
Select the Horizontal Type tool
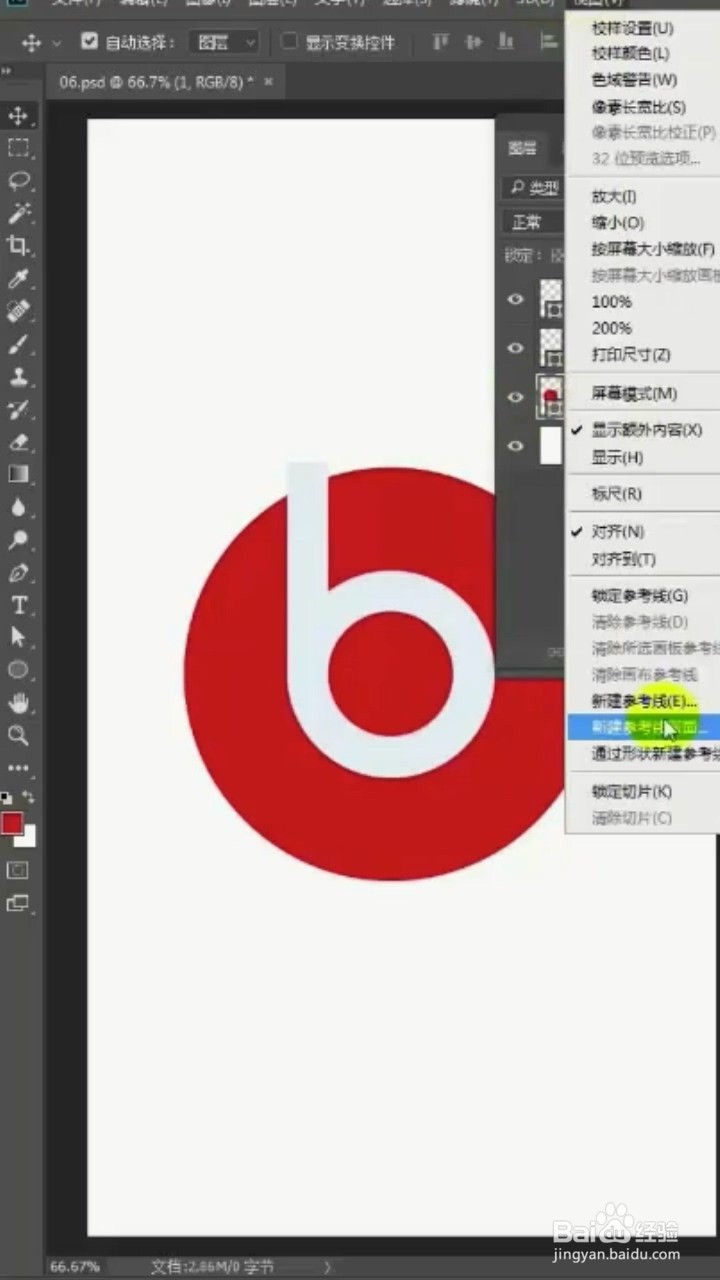pos(18,605)
